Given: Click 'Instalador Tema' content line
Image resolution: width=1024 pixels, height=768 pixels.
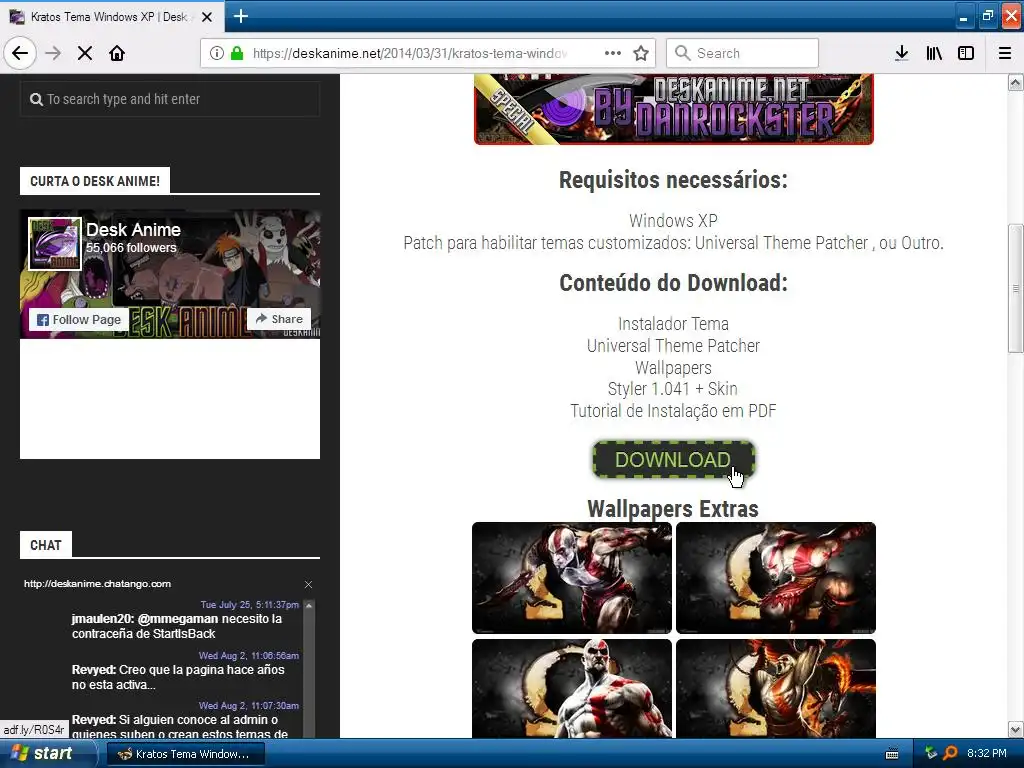Looking at the screenshot, I should 673,324.
